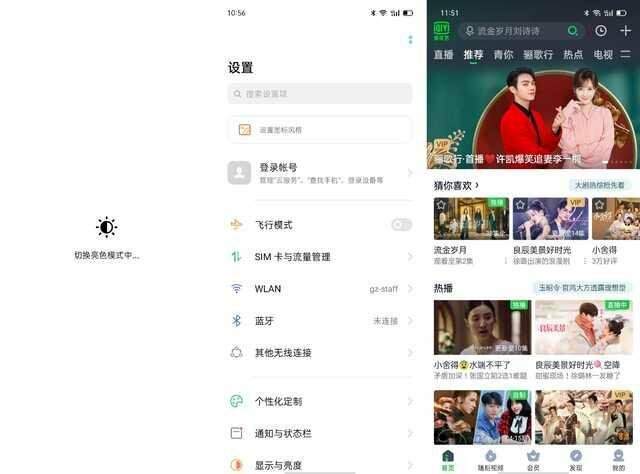640x474 pixels.
Task: Tap the plus icon in iQIYI header
Action: point(625,31)
